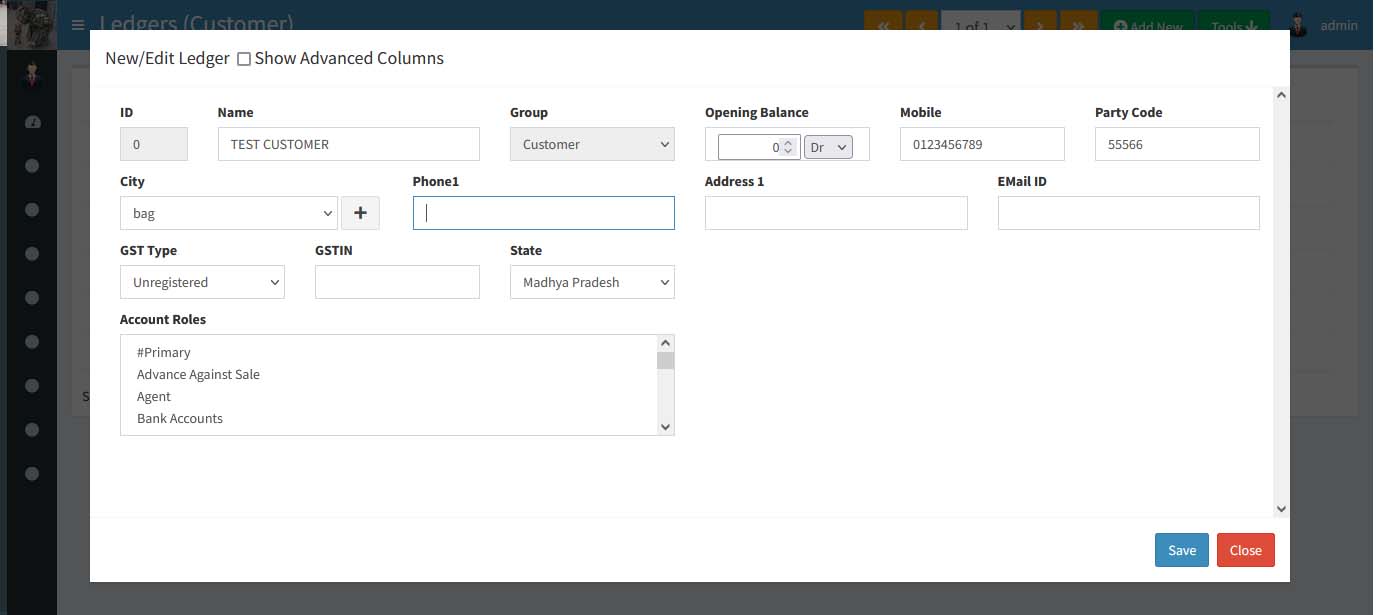Enable Show Advanced Columns checkbox
Screen dimensions: 1381x615
(244, 59)
